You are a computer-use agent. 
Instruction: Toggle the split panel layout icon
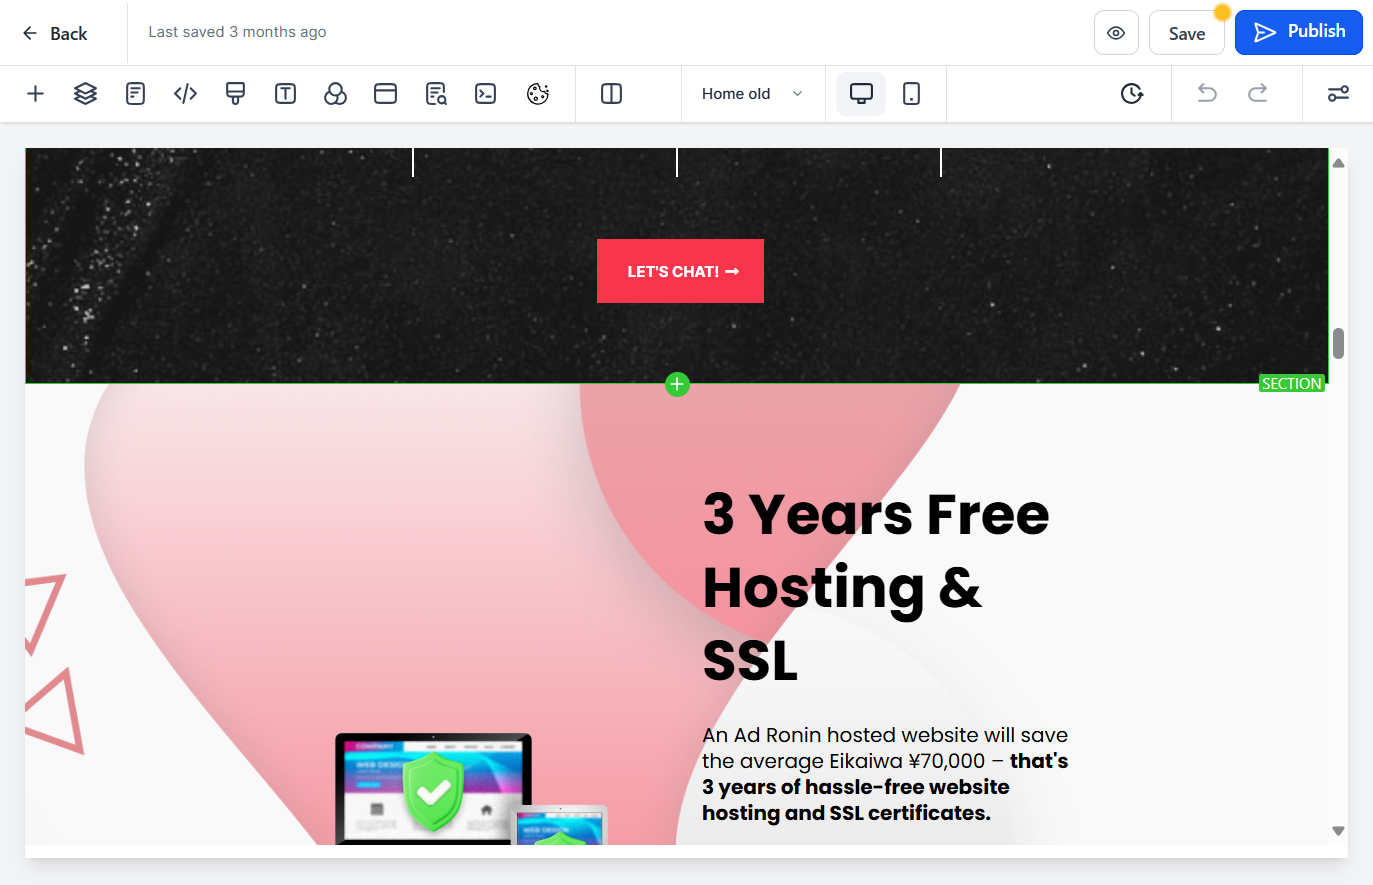tap(611, 94)
